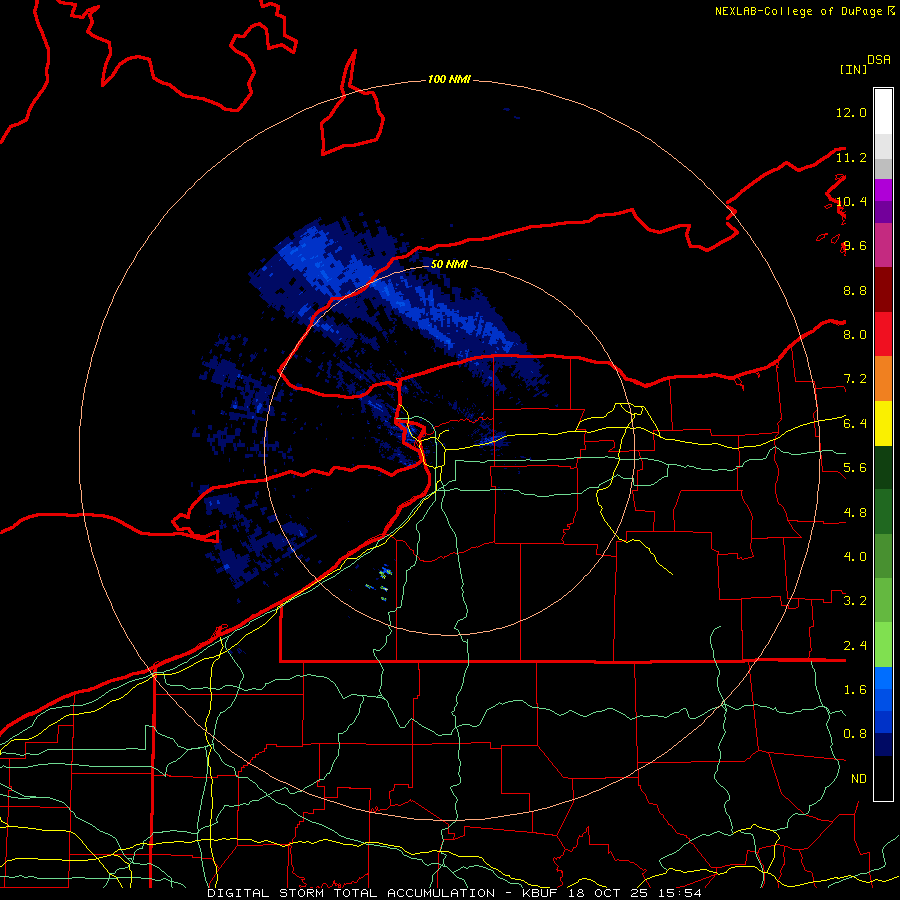Click the 5.6 legend value

855,468
